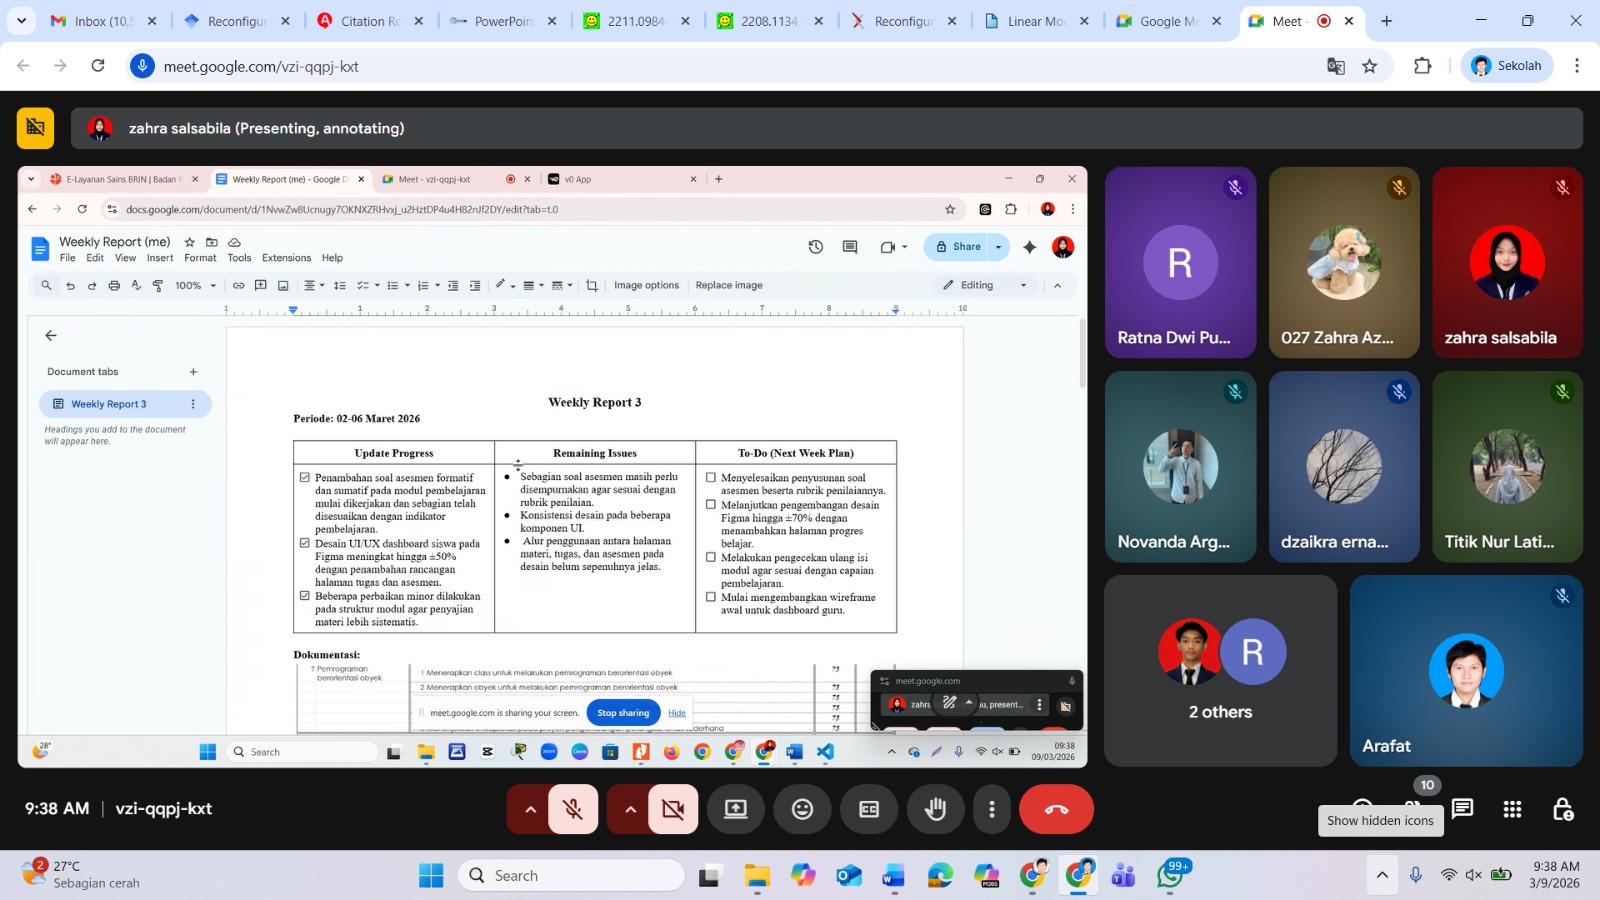Click the Windows taskbar Search box
The width and height of the screenshot is (1600, 900).
(x=571, y=876)
